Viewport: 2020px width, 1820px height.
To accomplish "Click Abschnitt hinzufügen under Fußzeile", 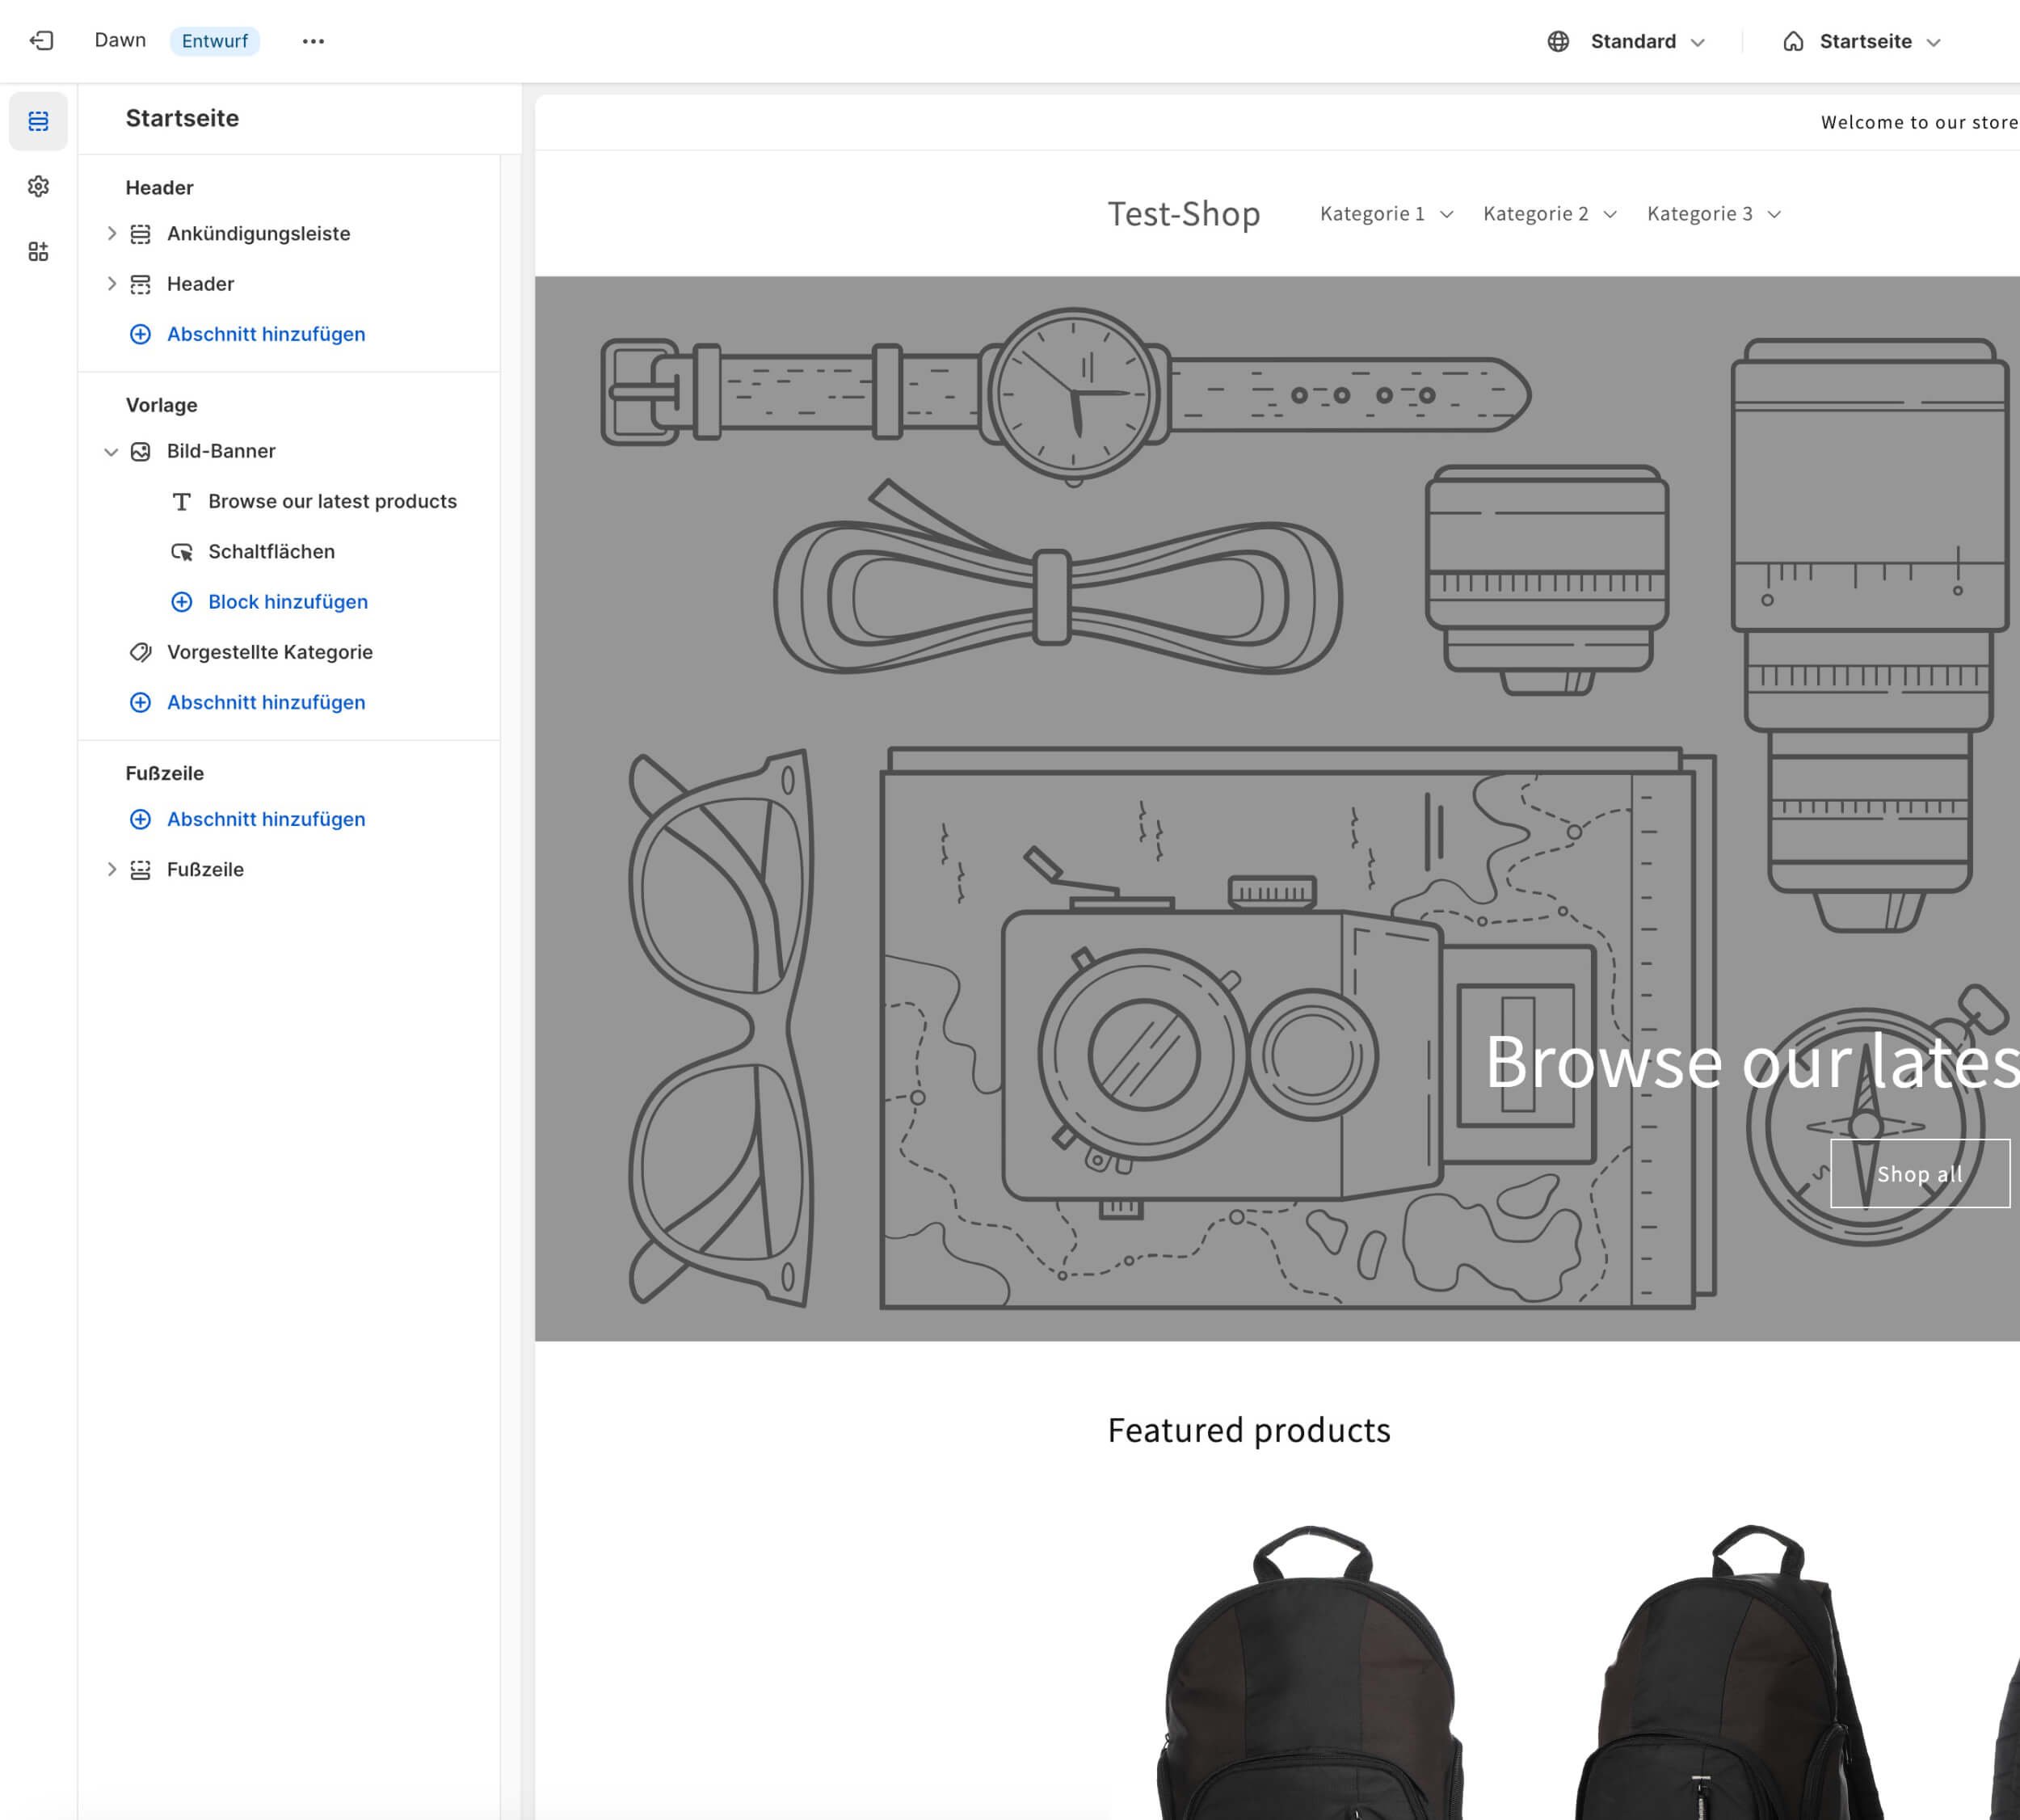I will pyautogui.click(x=265, y=819).
